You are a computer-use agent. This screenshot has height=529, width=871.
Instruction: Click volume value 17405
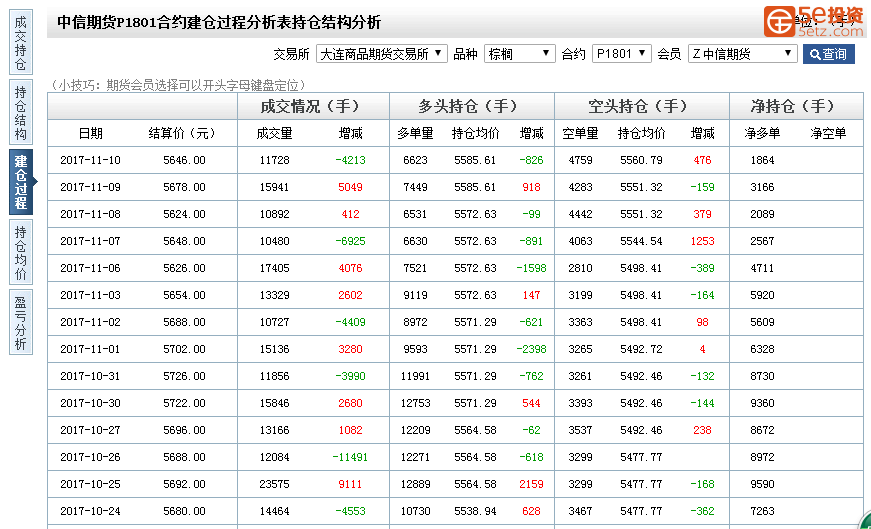click(274, 268)
